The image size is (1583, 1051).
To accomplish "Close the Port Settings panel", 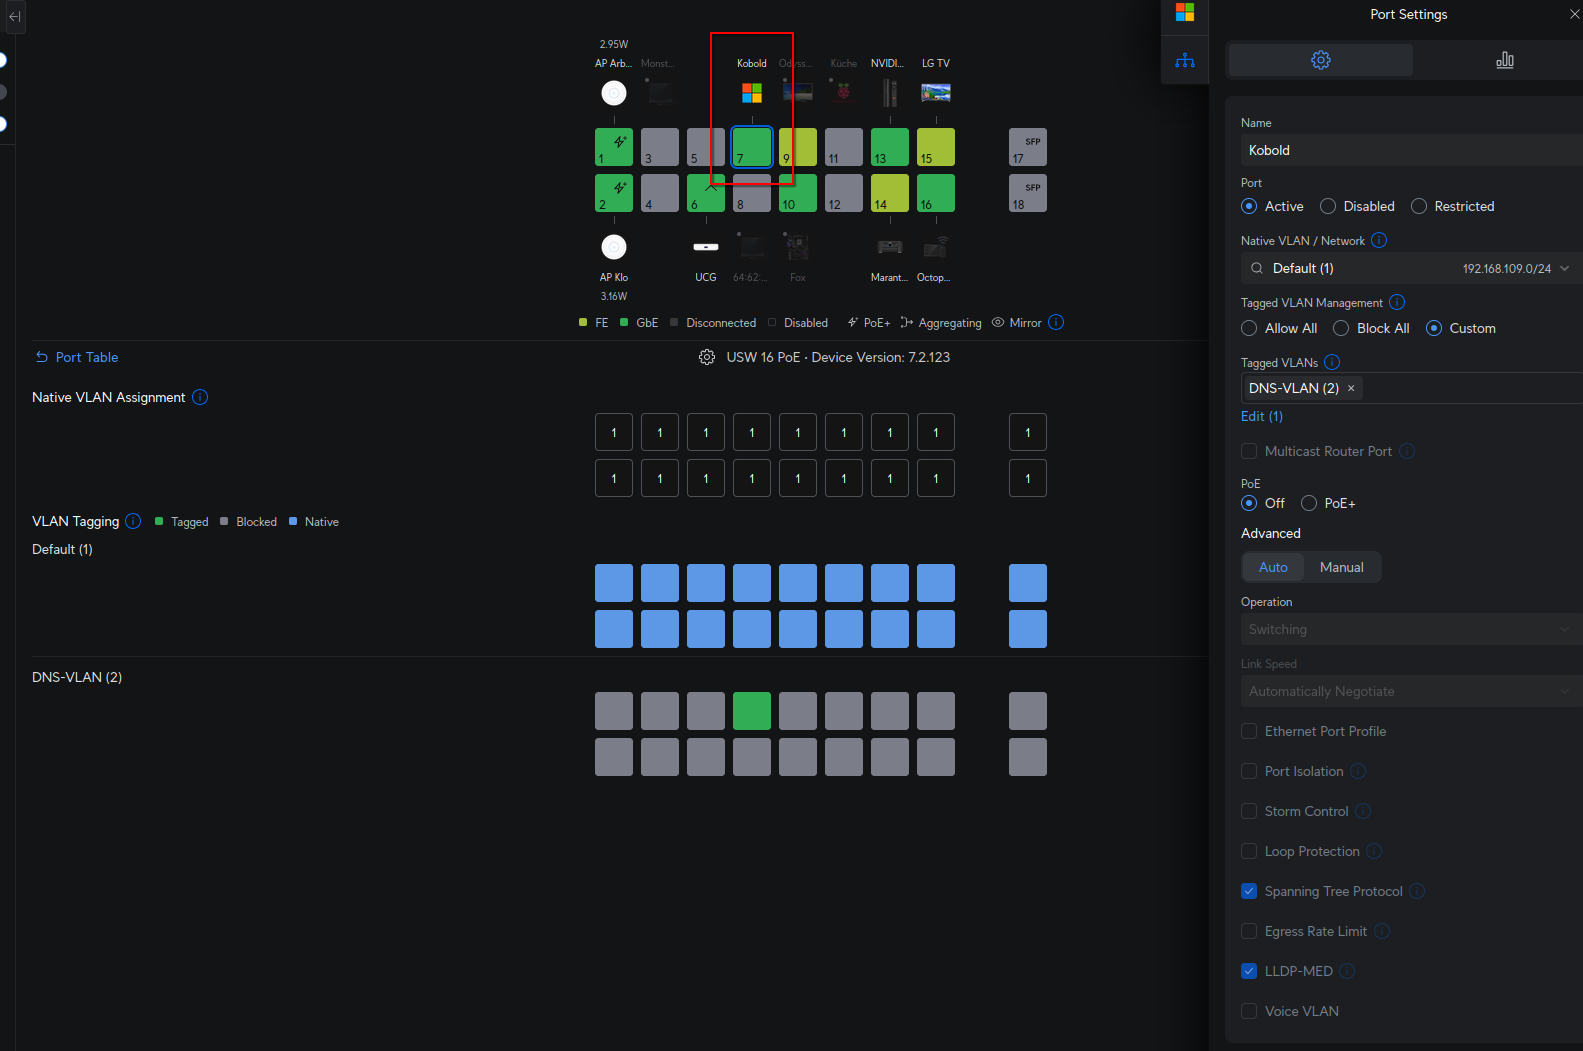I will (x=1575, y=14).
